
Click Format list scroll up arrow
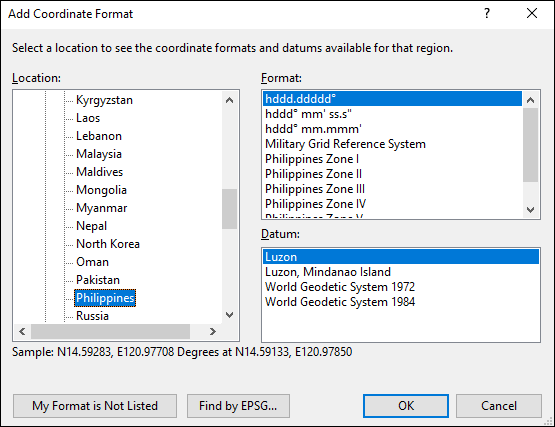point(530,100)
